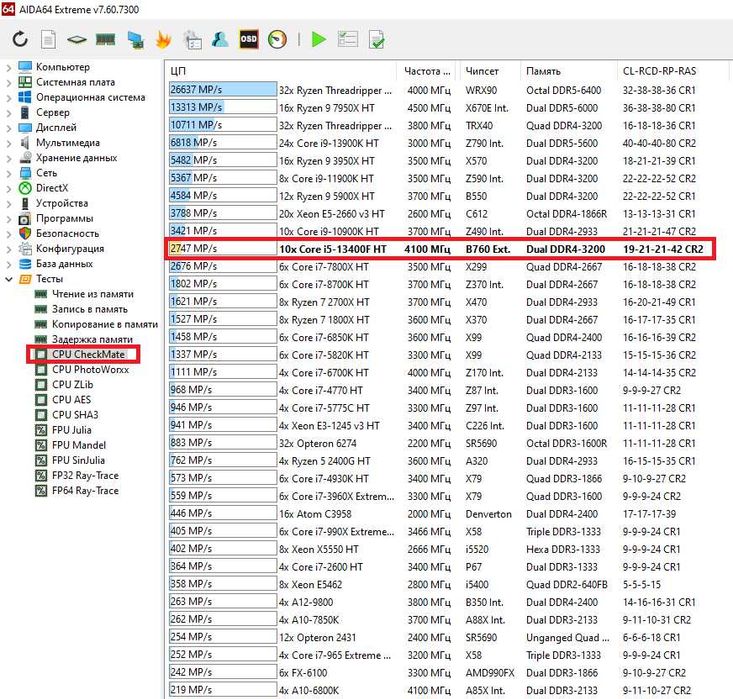Select the Сеть tree node

coord(46,173)
